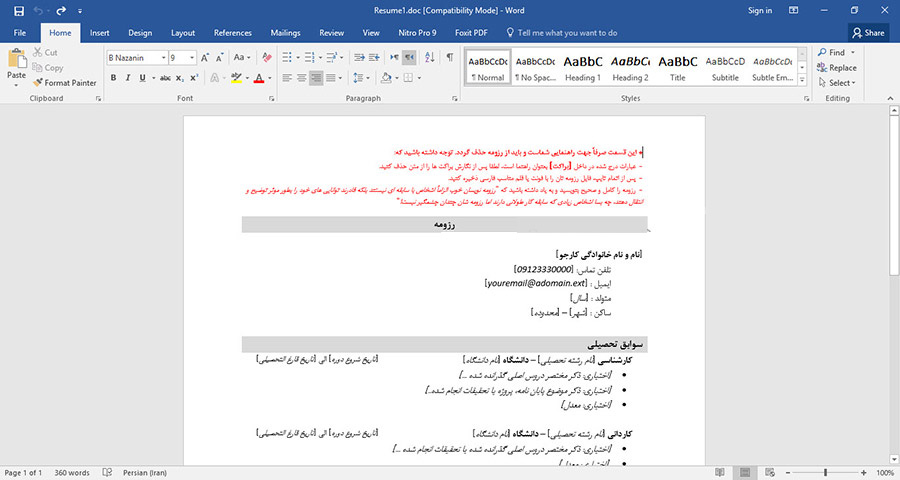
Task: Click the Tell me what you want to do box
Action: (x=561, y=33)
